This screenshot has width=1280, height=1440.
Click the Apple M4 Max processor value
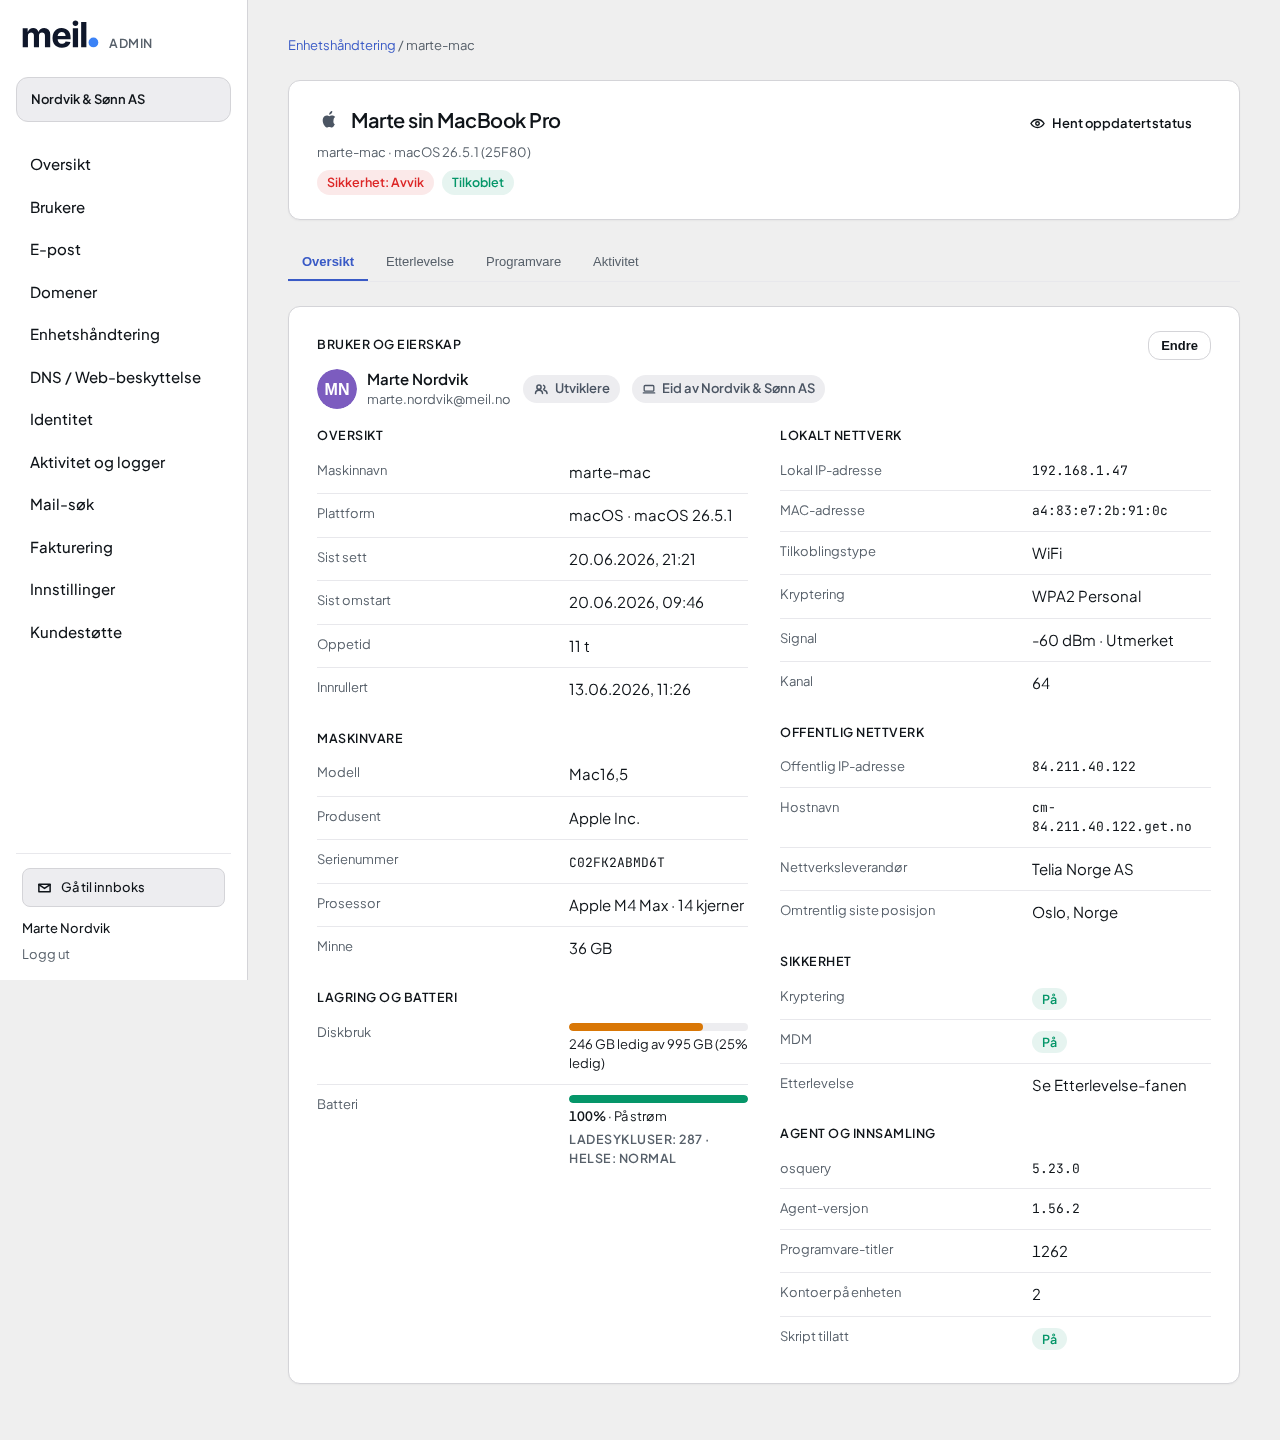pos(656,906)
